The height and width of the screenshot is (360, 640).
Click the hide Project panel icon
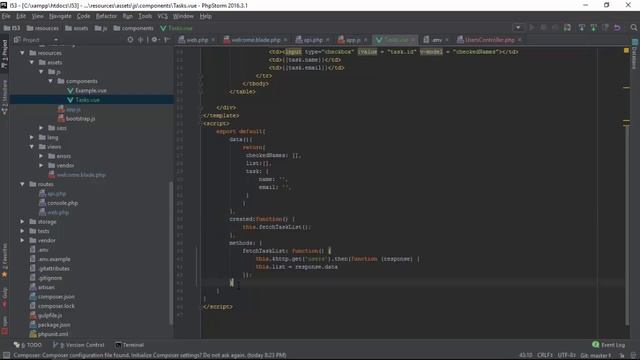pyautogui.click(x=167, y=40)
